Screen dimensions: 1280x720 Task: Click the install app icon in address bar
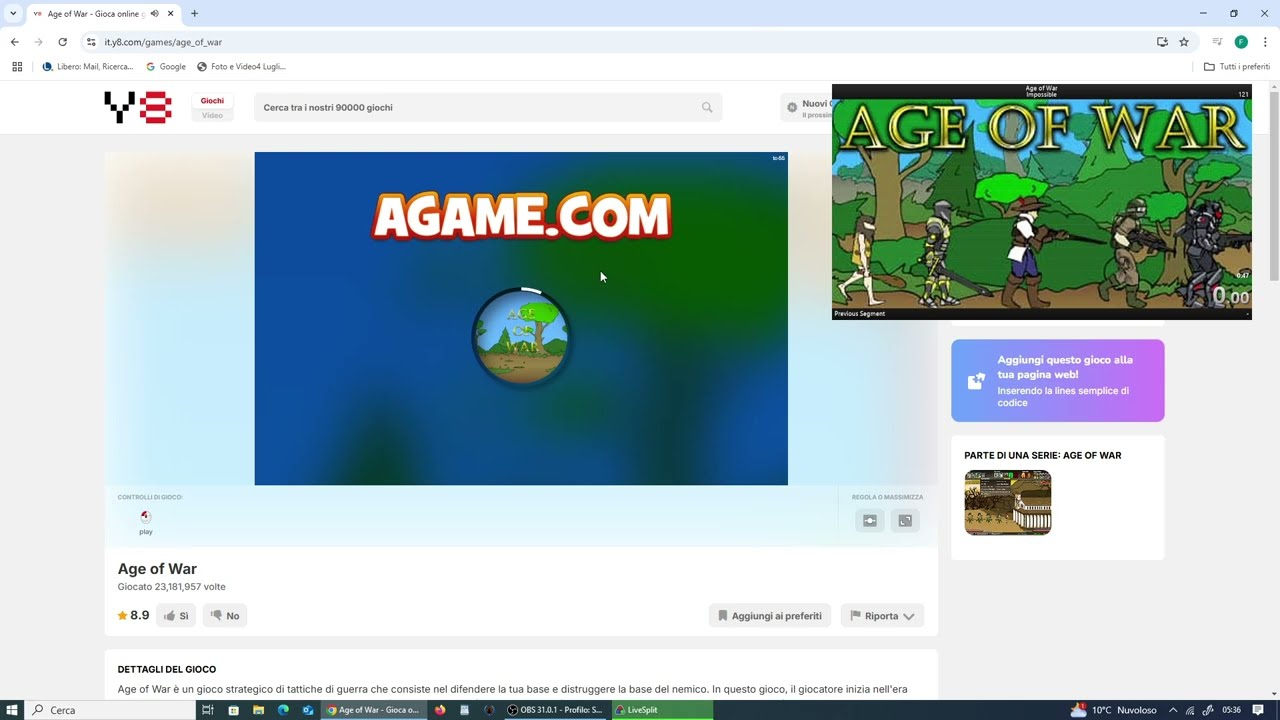pos(1162,42)
